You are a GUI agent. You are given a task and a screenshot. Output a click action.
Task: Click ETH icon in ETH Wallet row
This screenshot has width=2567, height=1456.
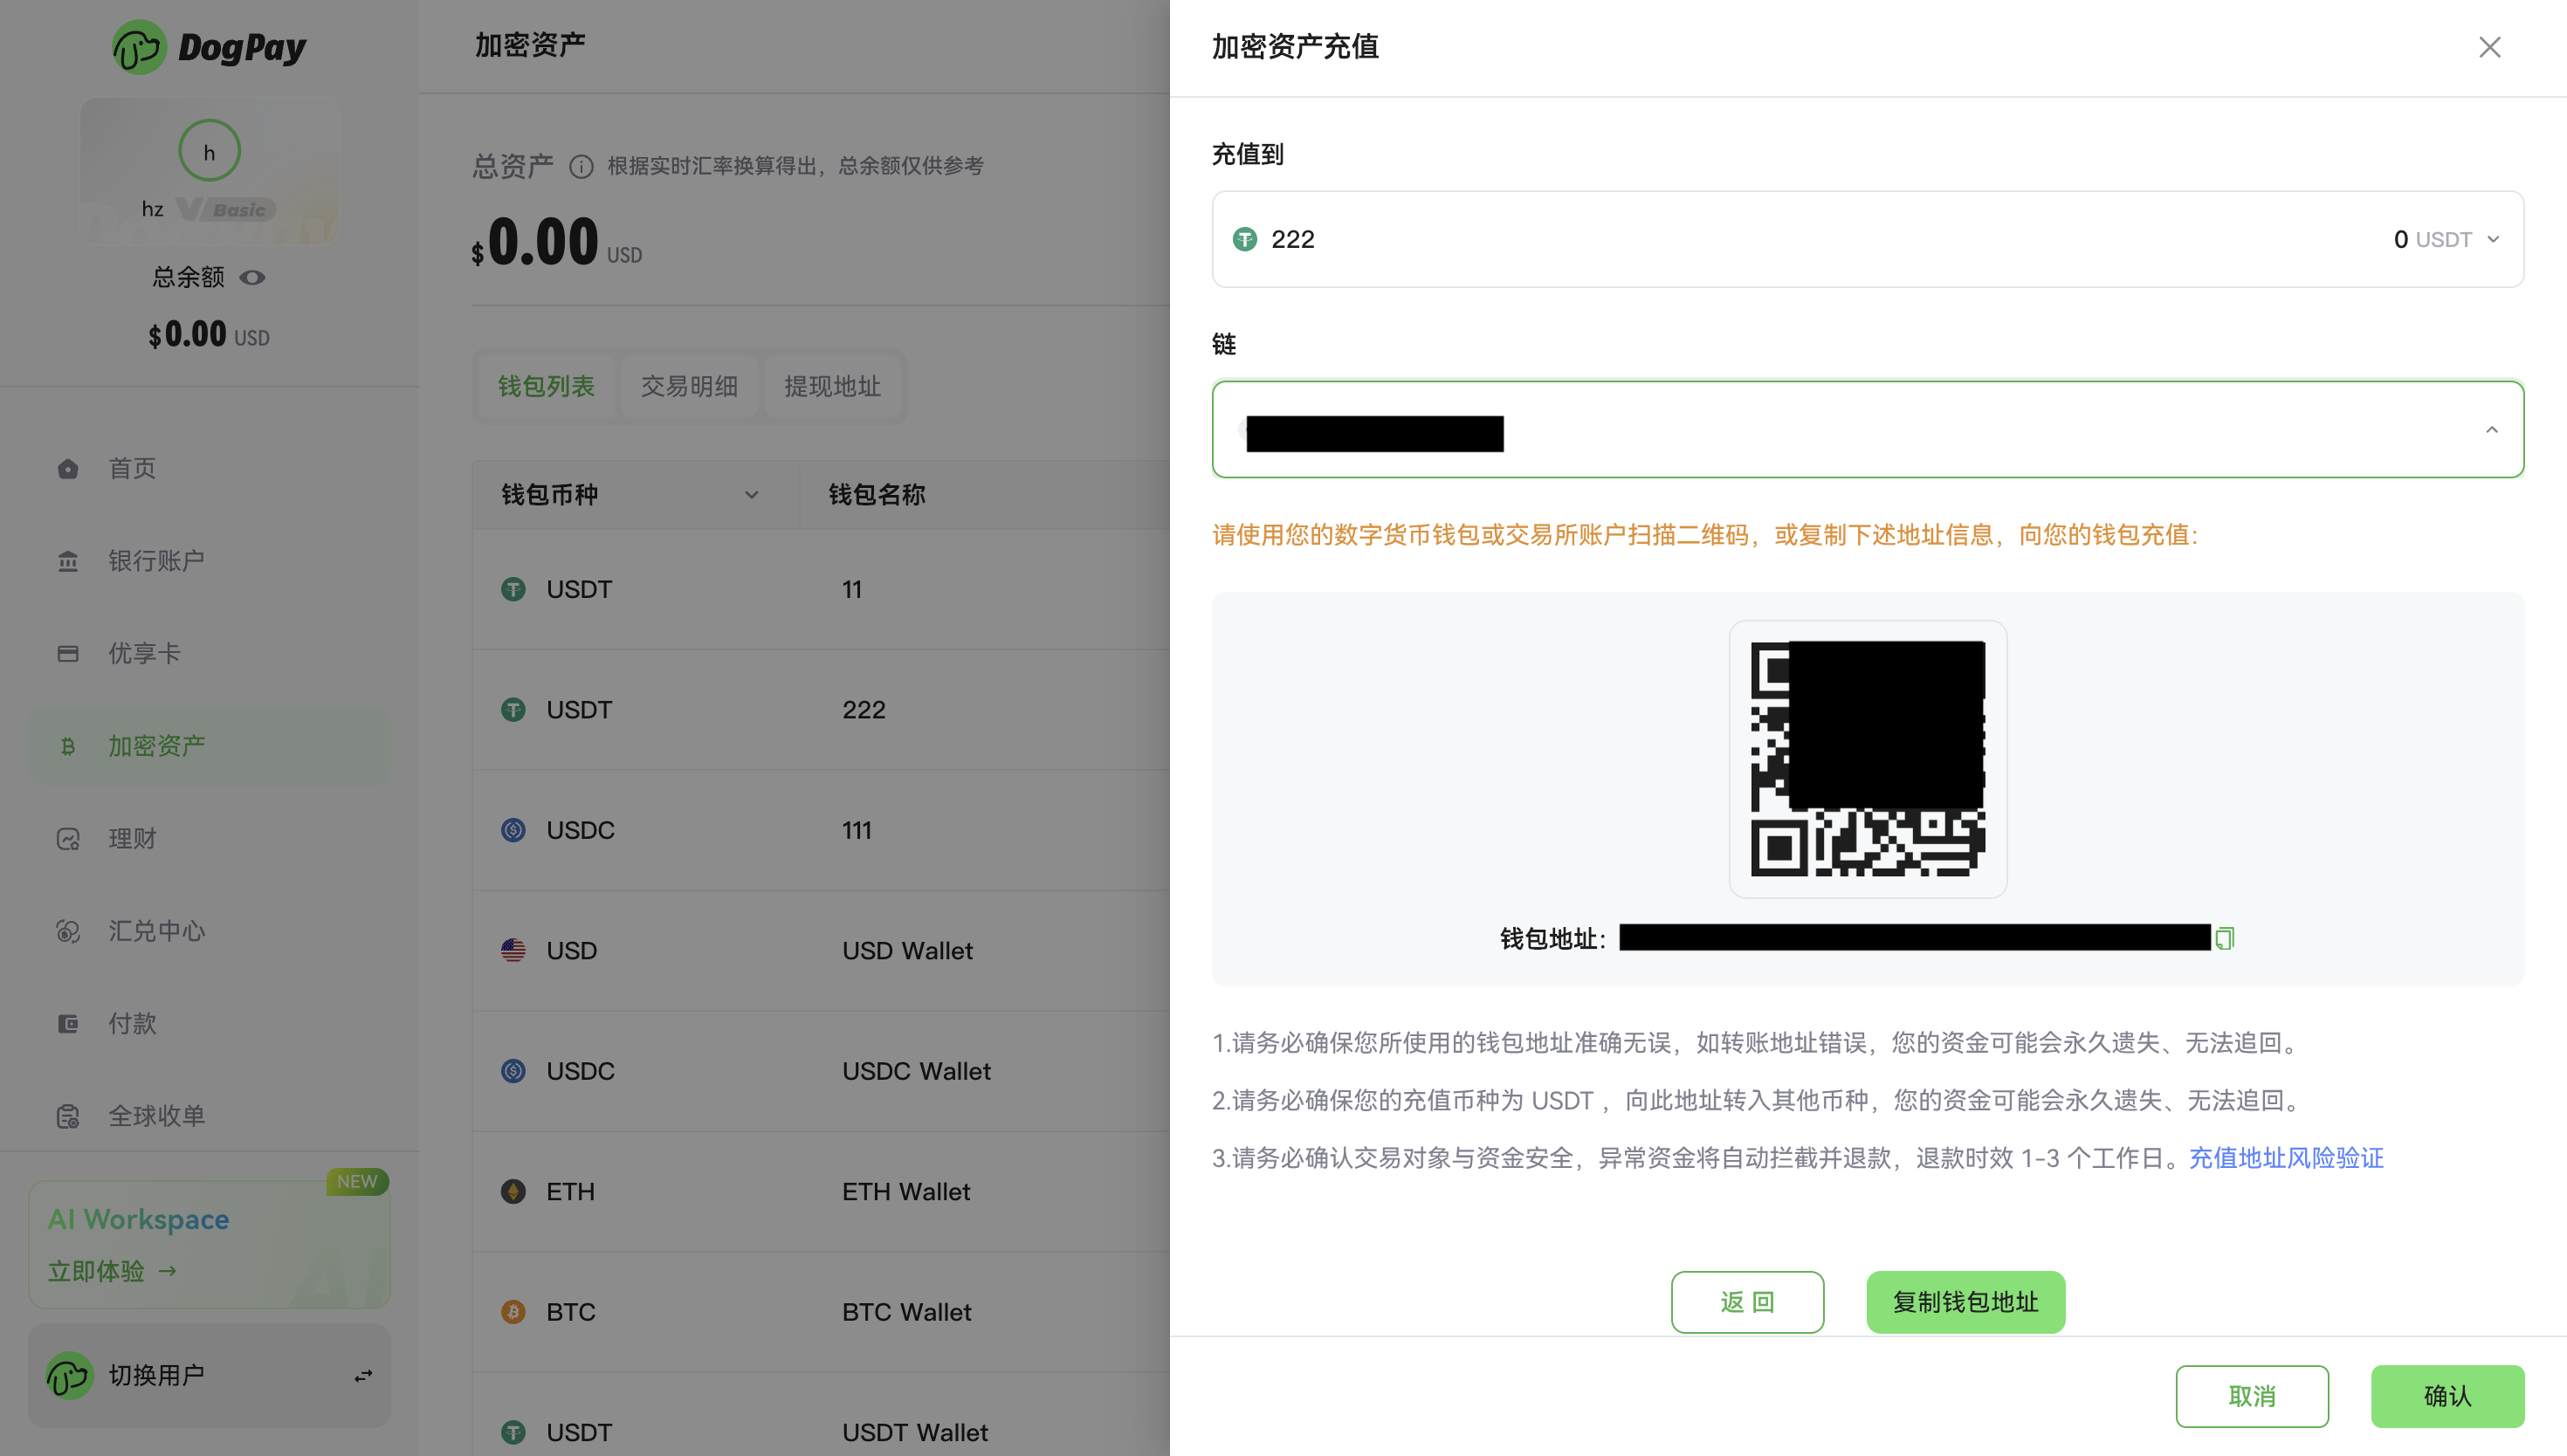point(513,1192)
